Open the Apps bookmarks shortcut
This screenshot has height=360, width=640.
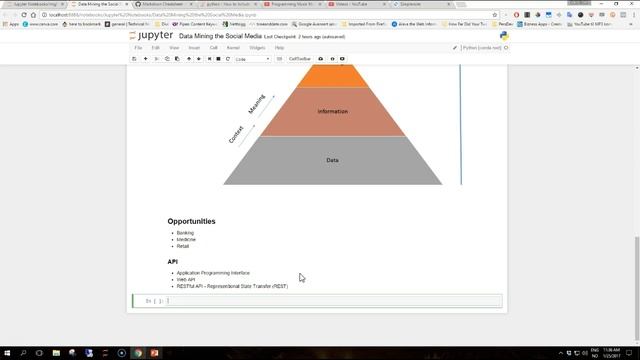tap(11, 24)
